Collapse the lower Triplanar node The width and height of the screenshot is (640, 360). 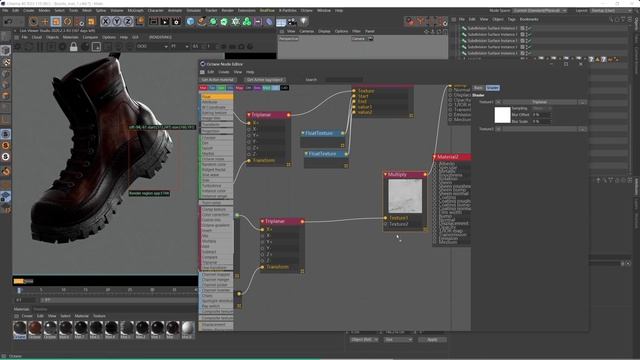point(262,221)
